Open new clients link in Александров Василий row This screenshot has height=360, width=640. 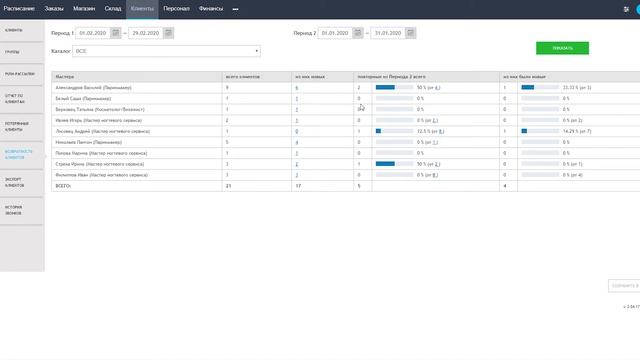click(x=297, y=88)
